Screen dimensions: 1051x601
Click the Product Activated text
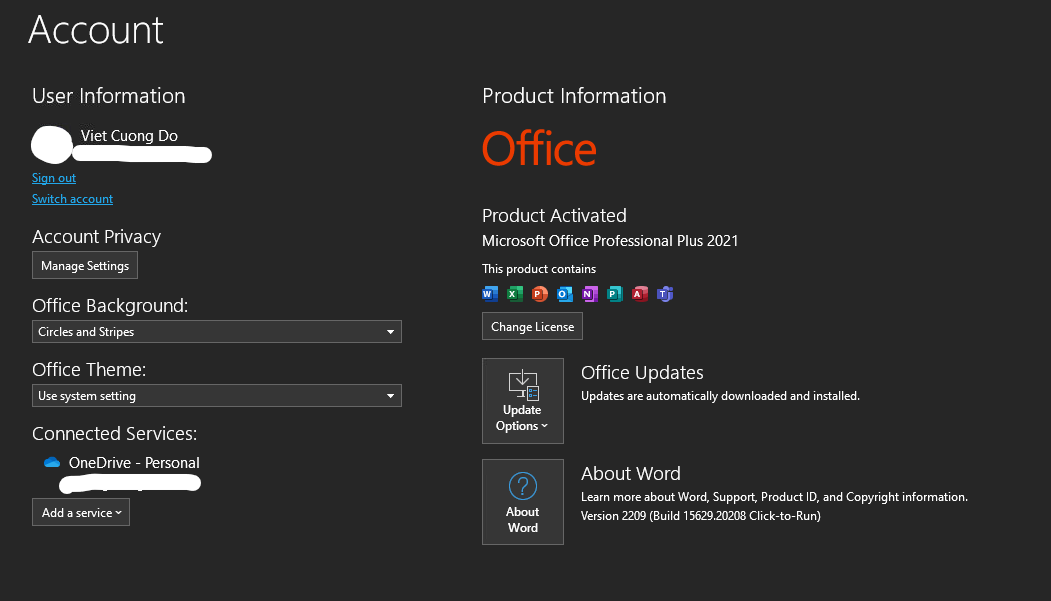coord(554,216)
